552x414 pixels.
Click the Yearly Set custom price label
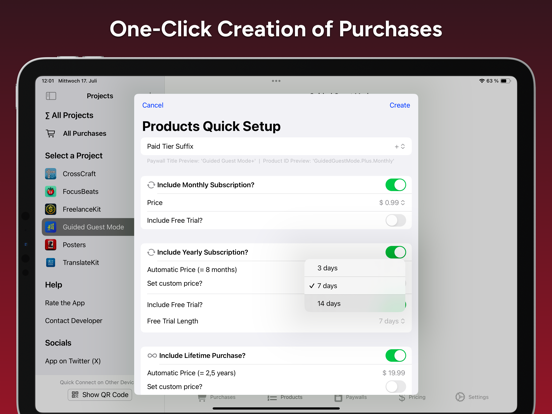tap(175, 283)
